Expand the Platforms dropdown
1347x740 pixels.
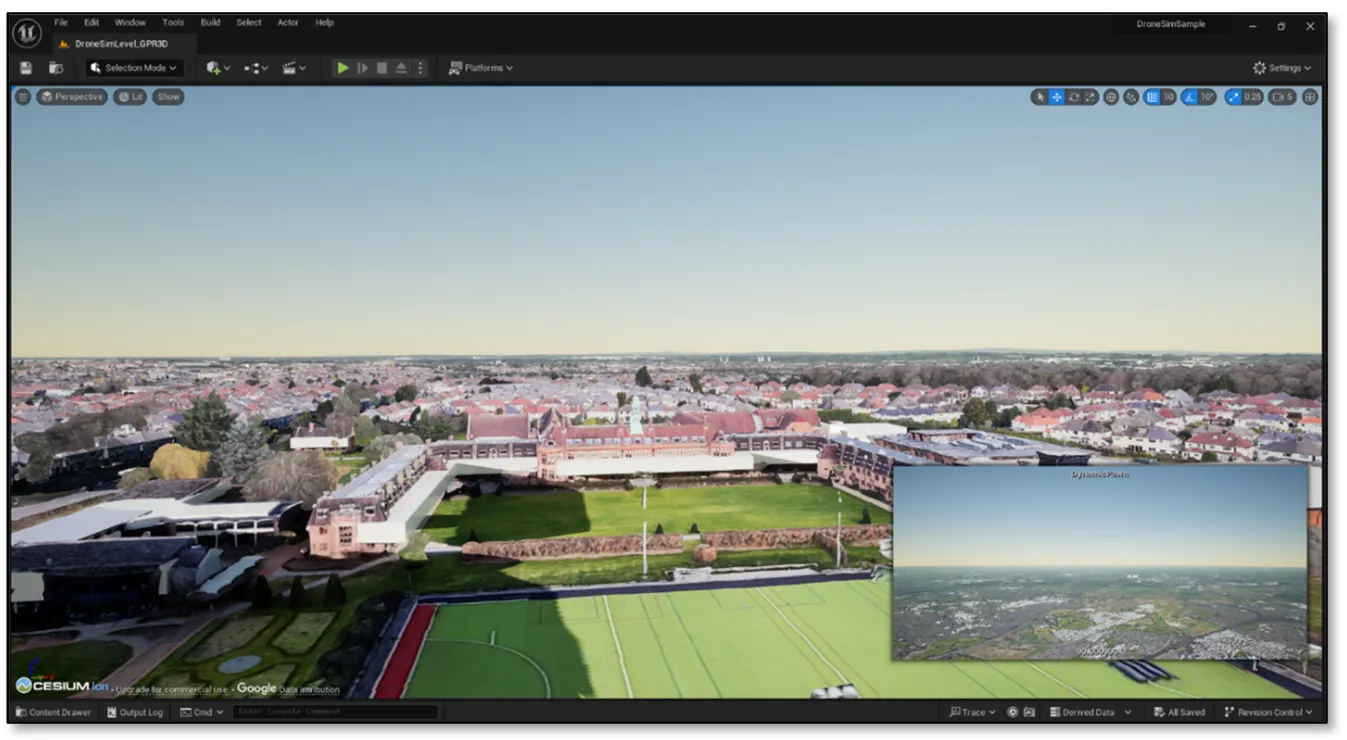[481, 68]
